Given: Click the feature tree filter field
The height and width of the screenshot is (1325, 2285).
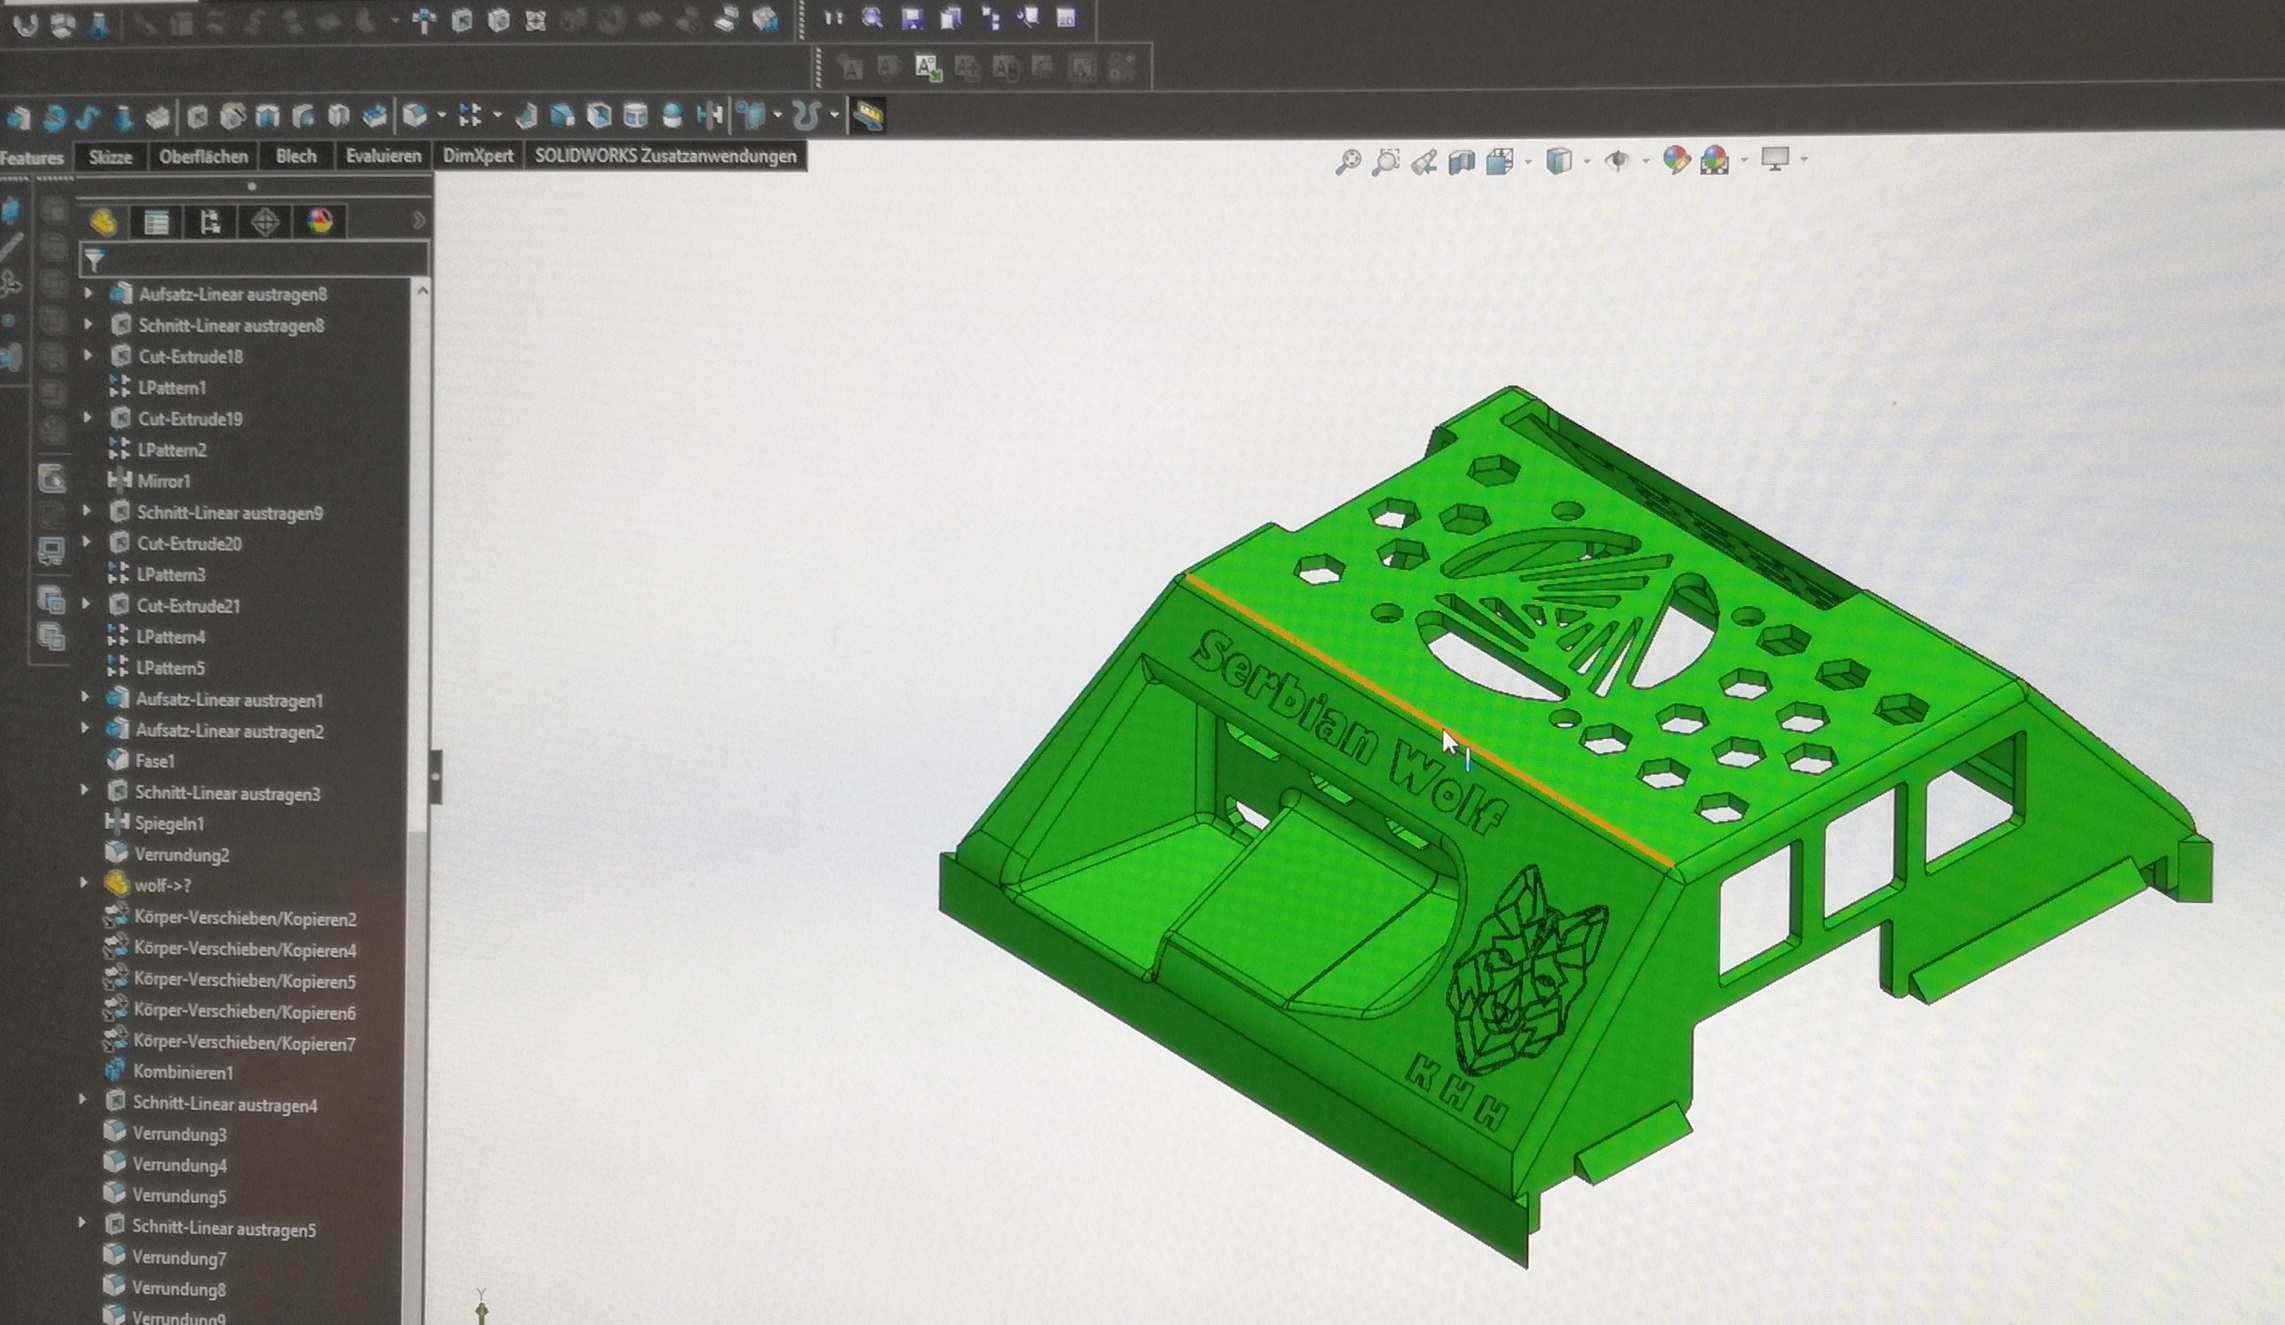Looking at the screenshot, I should click(260, 261).
